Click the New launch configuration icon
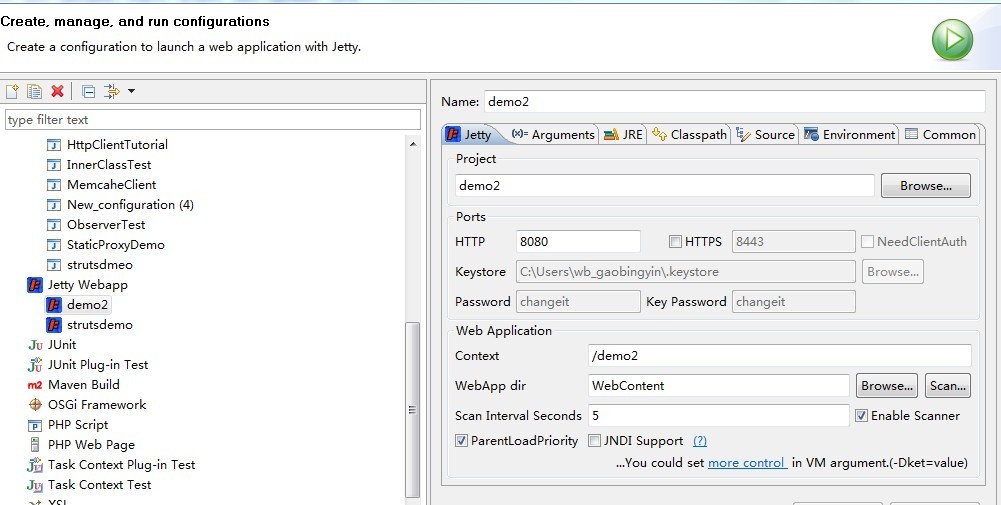This screenshot has height=505, width=1001. click(12, 91)
